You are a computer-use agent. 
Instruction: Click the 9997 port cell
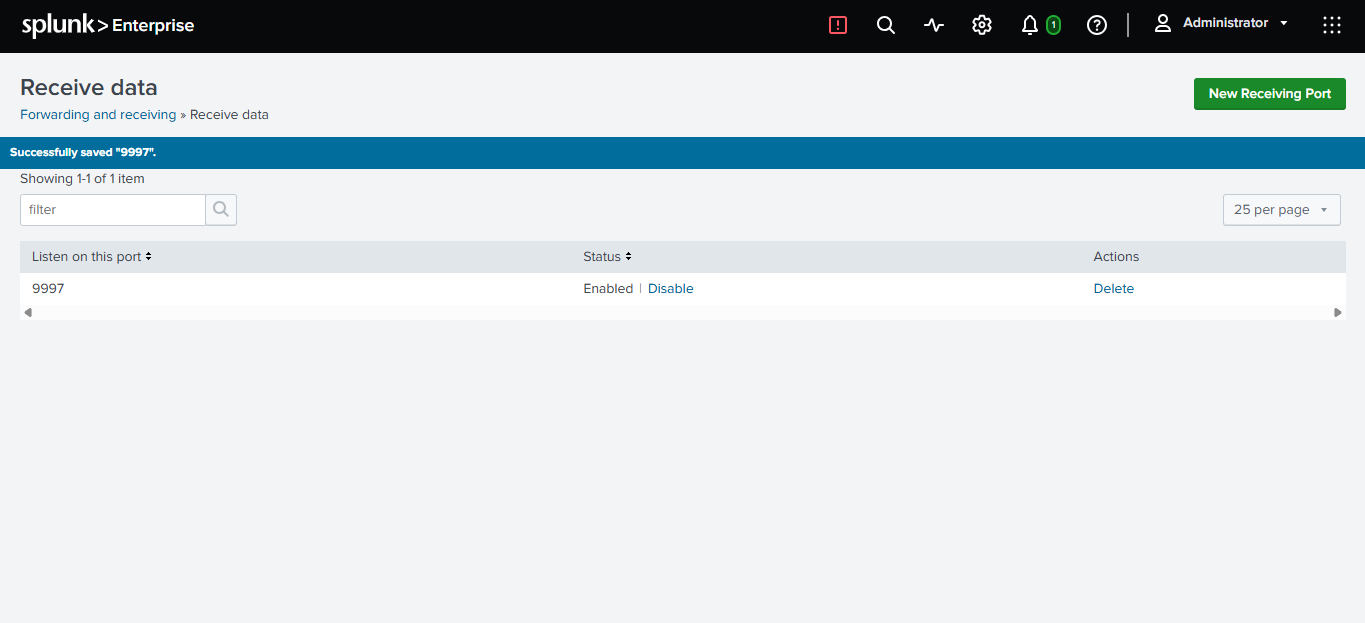point(48,289)
